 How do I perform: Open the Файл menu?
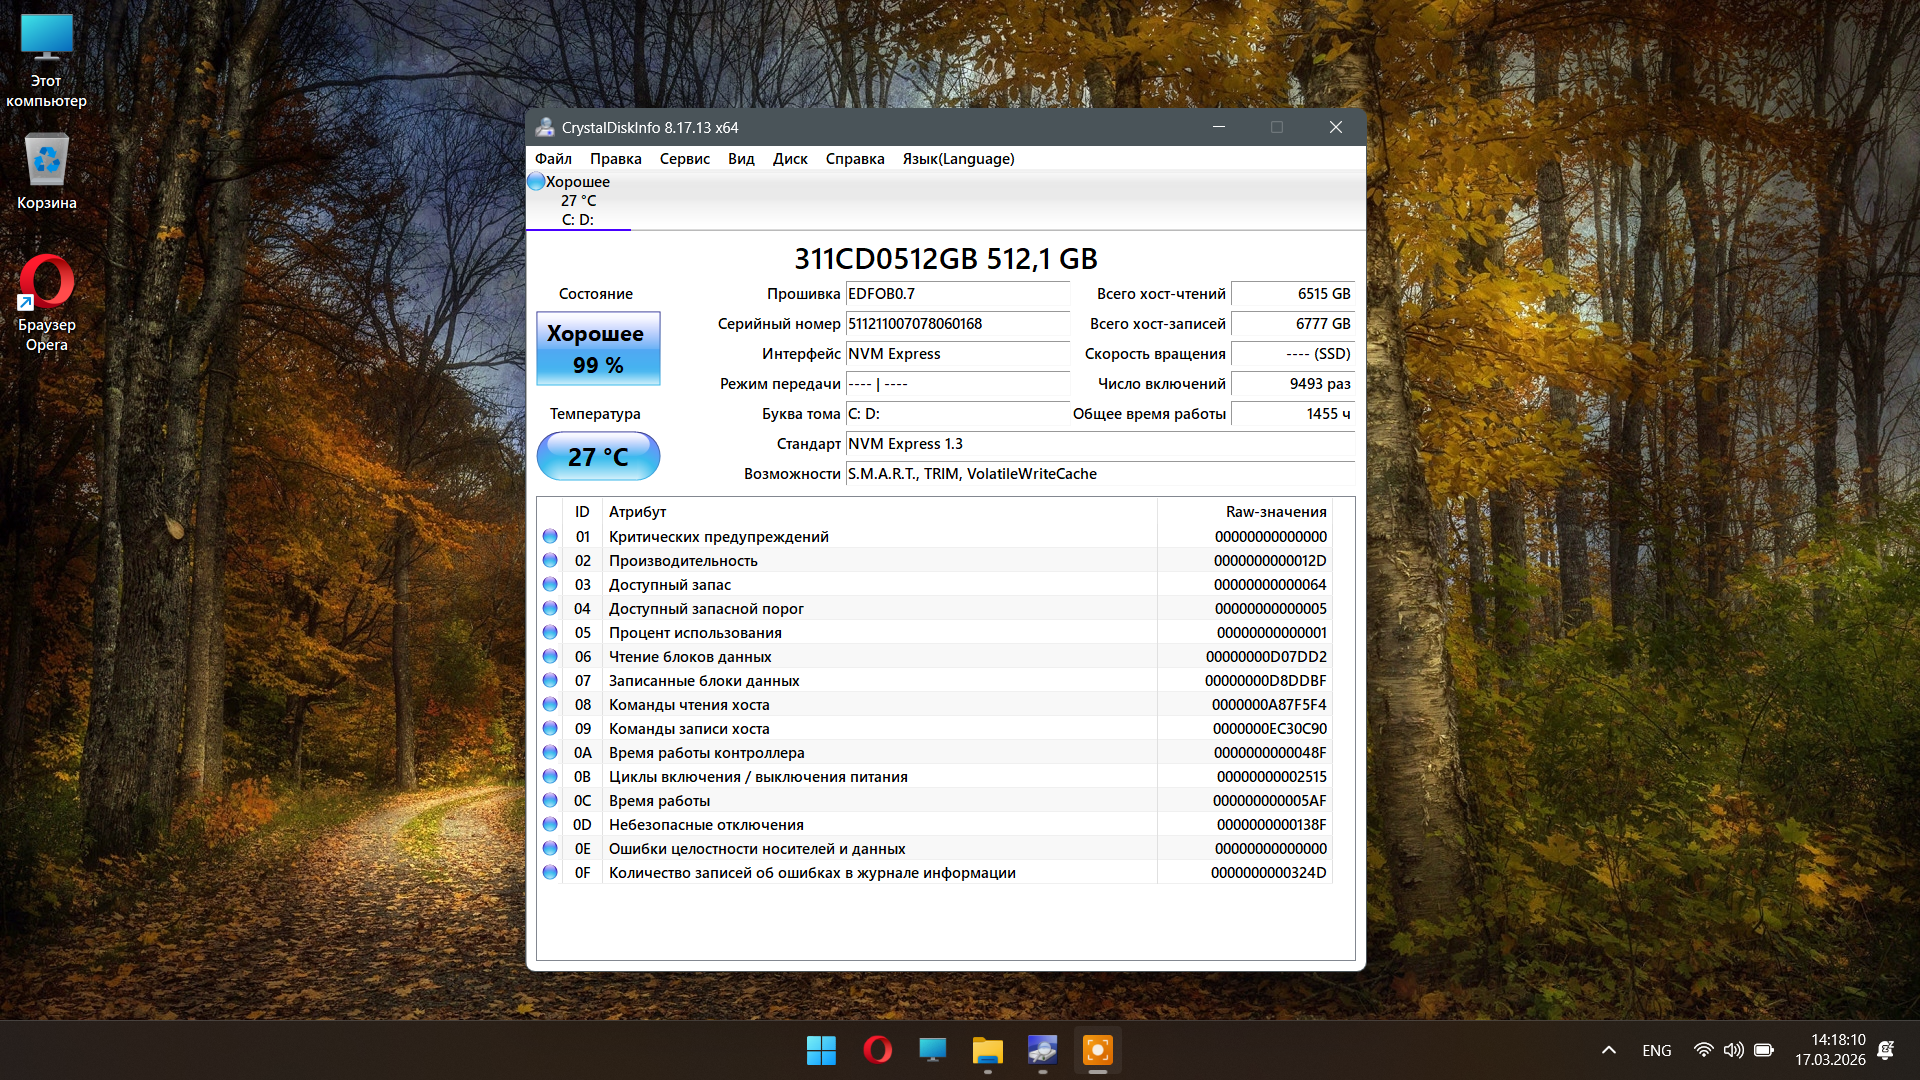click(553, 159)
